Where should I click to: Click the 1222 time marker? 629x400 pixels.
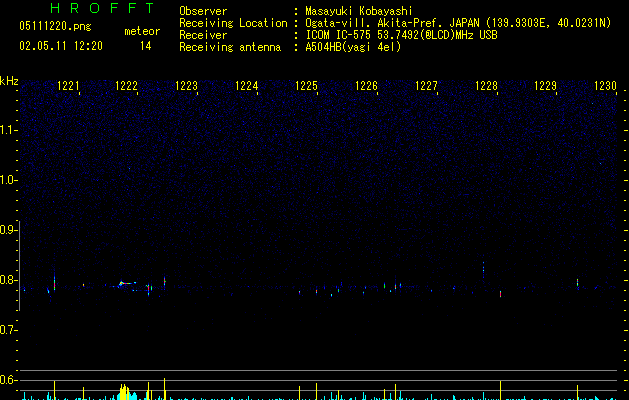(126, 86)
